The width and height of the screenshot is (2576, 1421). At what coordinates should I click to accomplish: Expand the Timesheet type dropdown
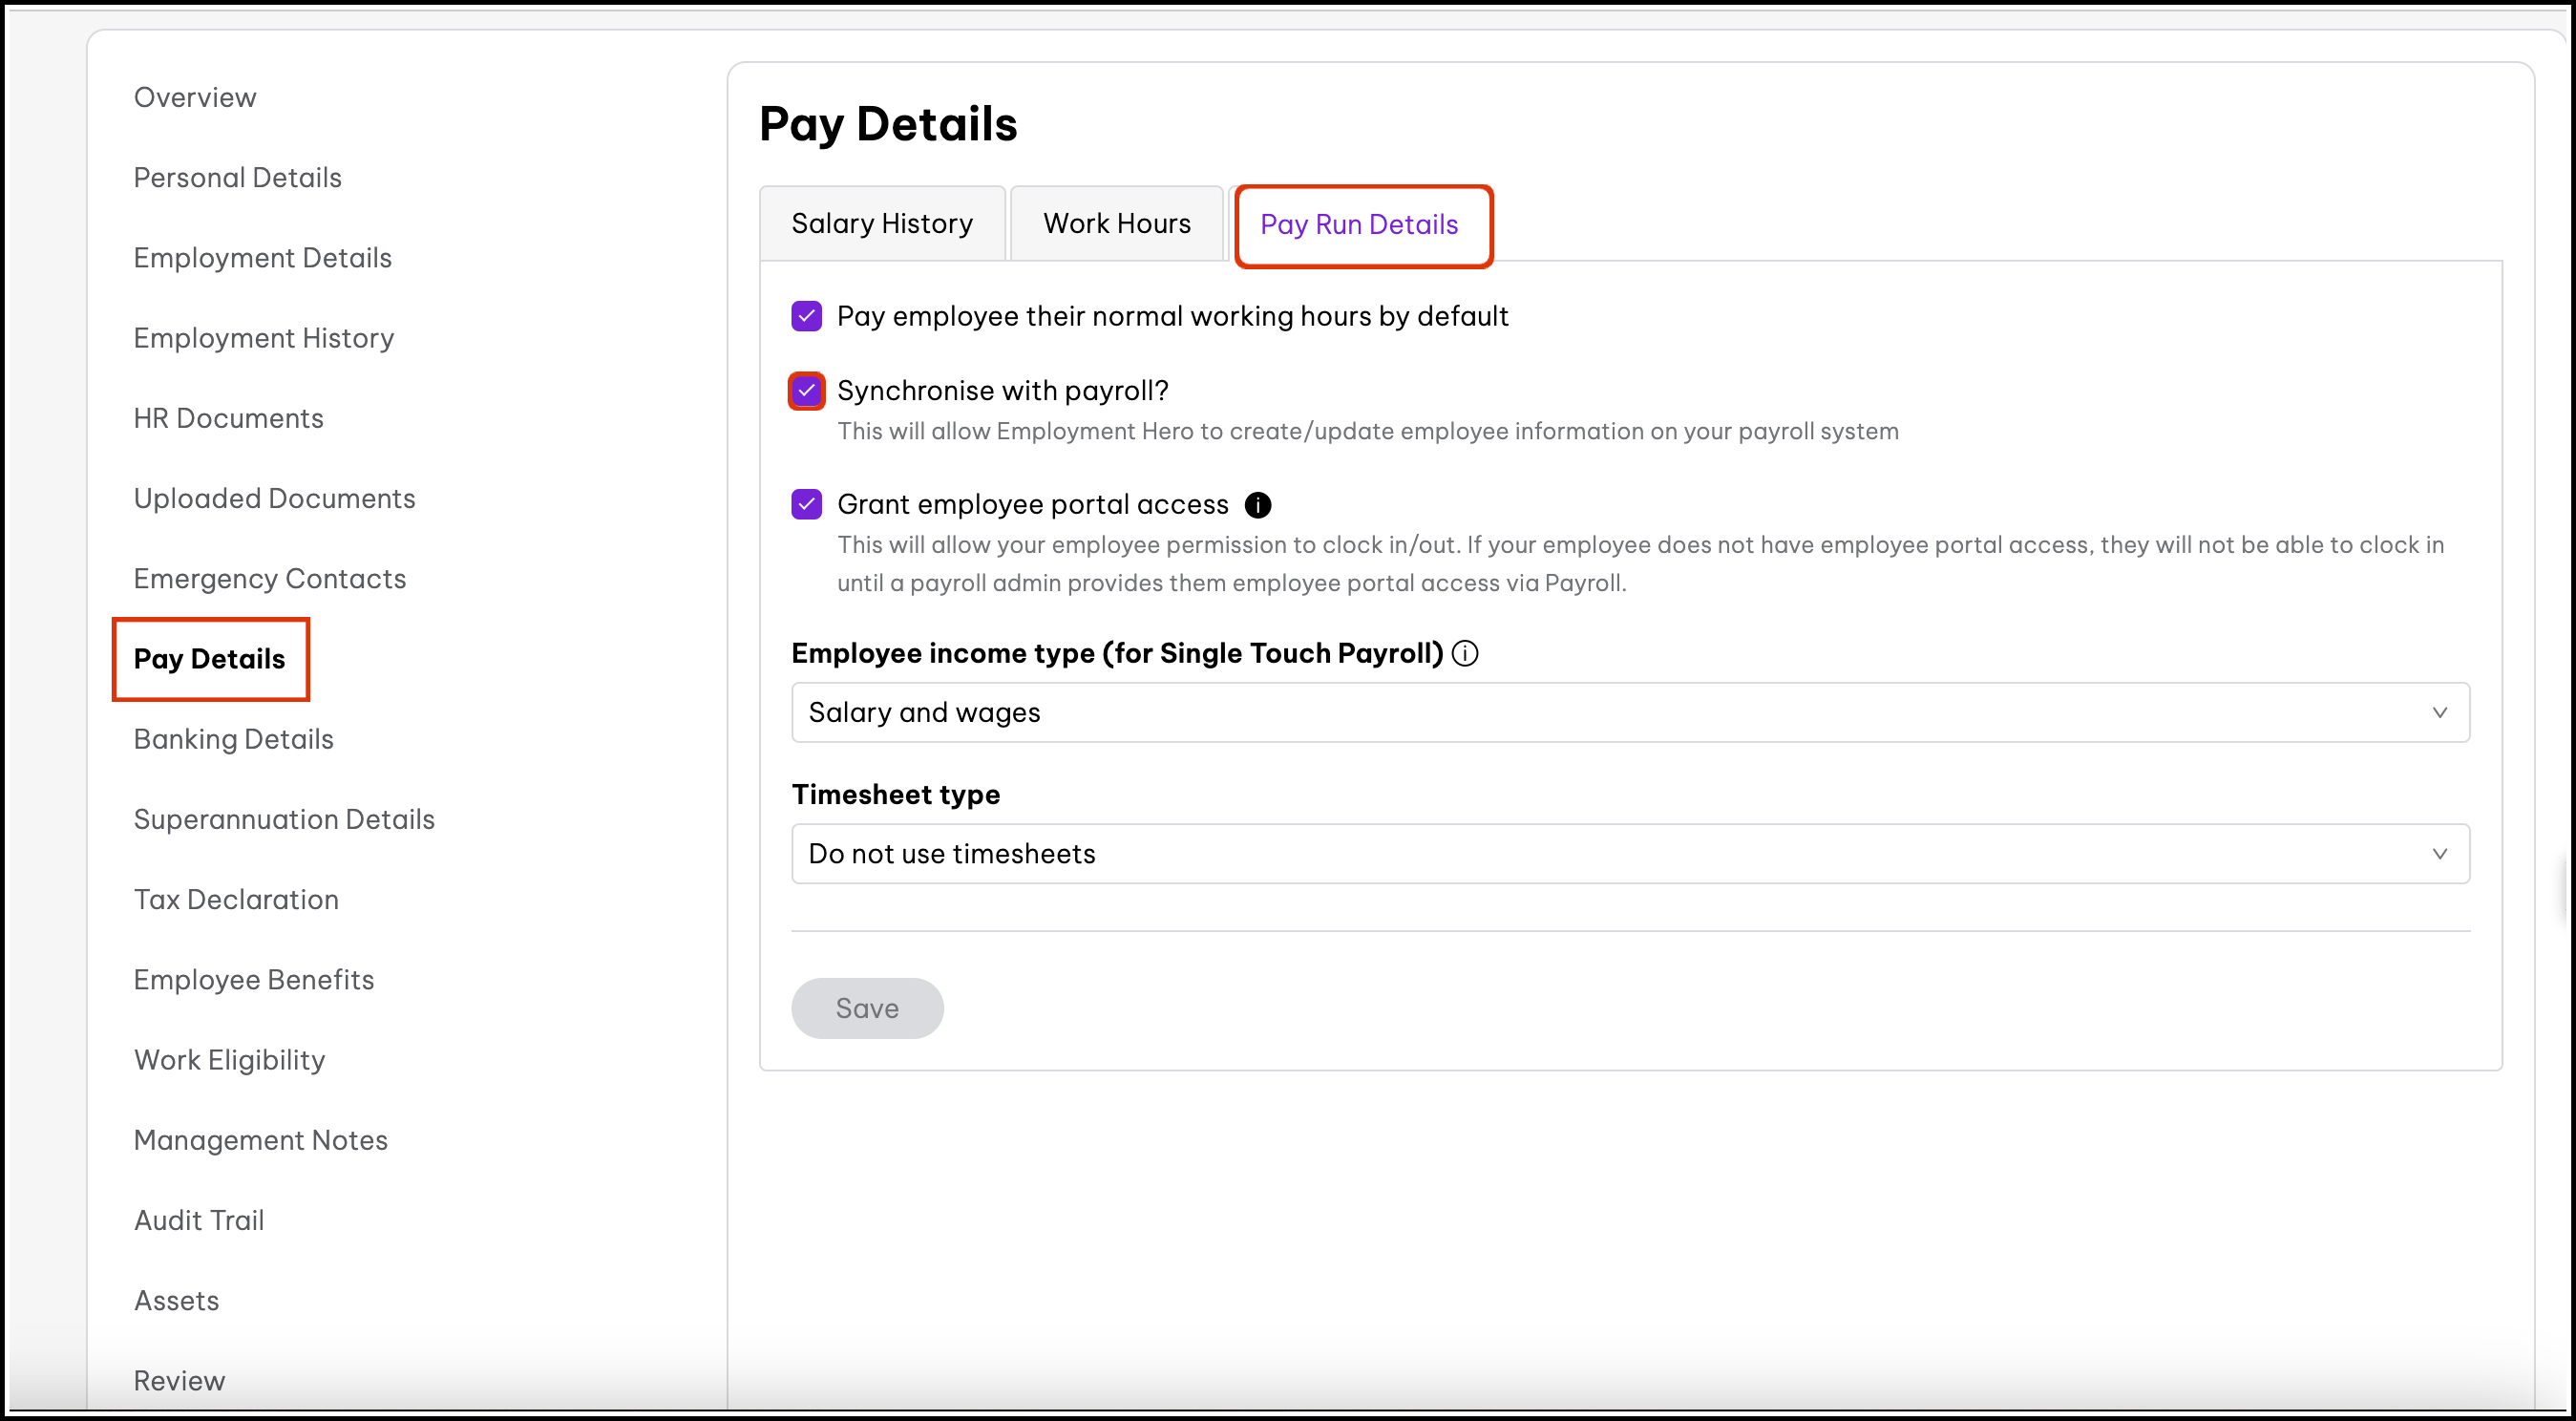[x=1628, y=853]
